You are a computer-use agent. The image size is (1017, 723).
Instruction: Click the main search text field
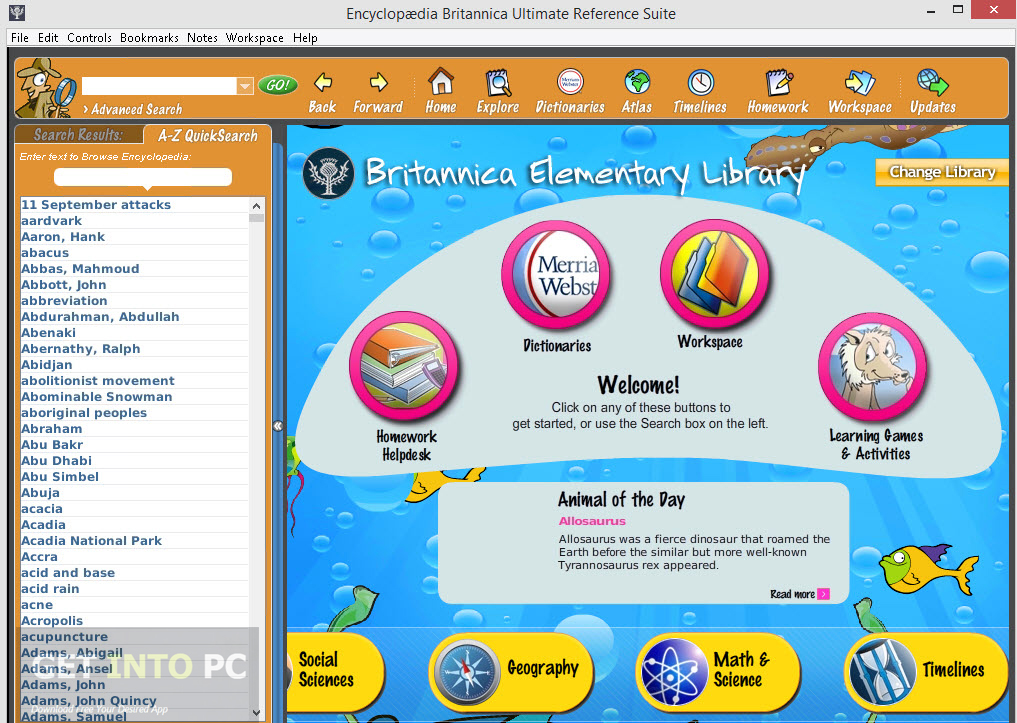159,86
